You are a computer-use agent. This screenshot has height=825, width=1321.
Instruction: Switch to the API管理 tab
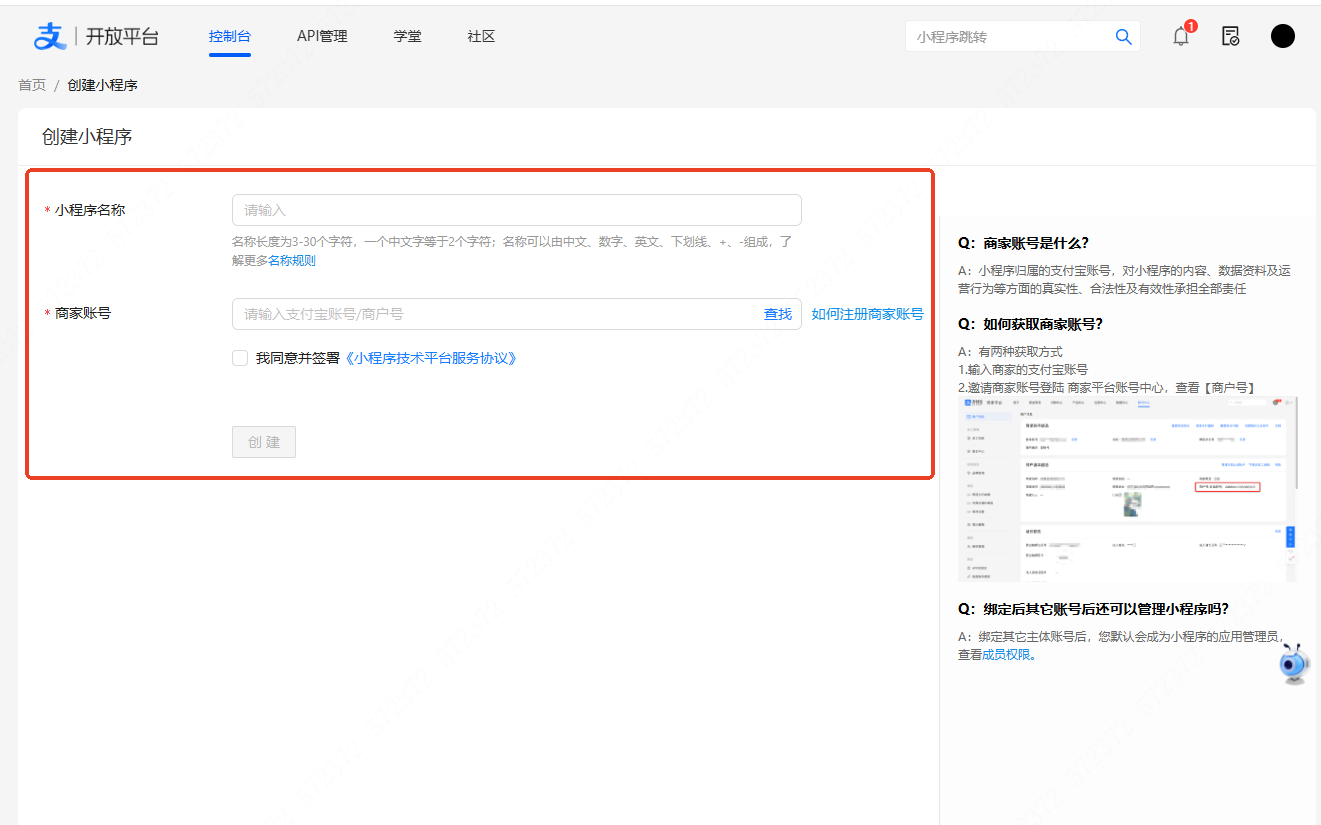(x=322, y=36)
